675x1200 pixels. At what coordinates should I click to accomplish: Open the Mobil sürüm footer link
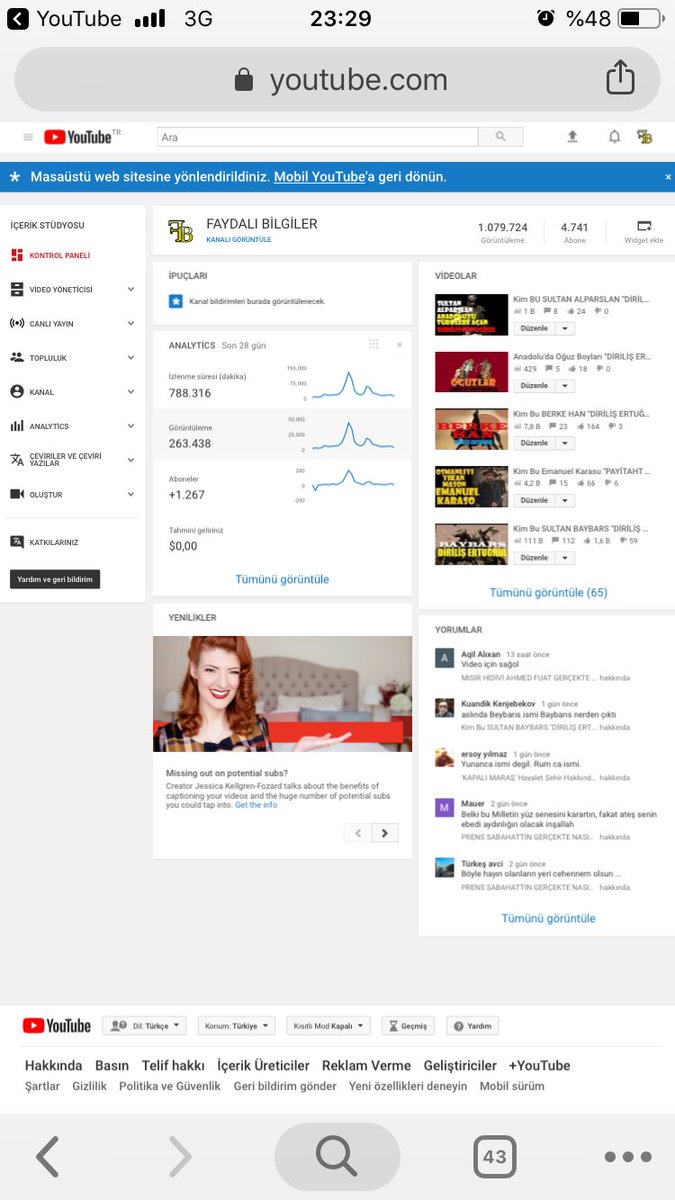512,1086
